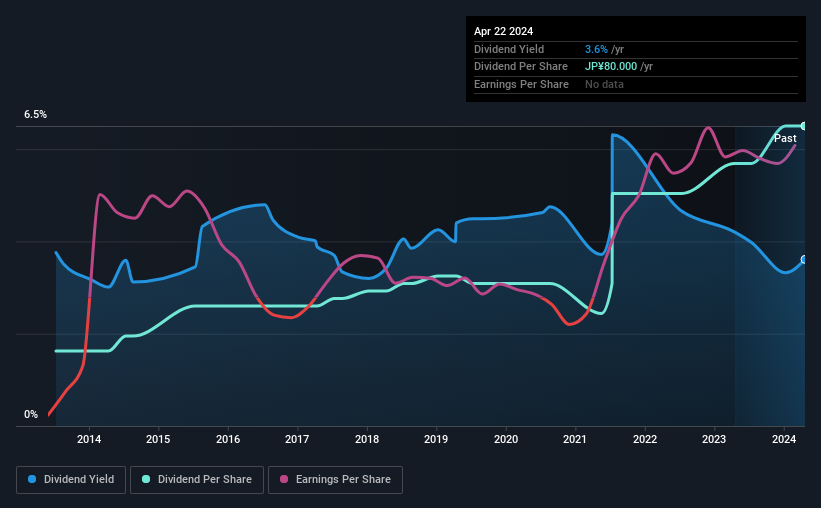The height and width of the screenshot is (508, 821).
Task: Click the "No data" earnings value in tooltip
Action: (604, 84)
